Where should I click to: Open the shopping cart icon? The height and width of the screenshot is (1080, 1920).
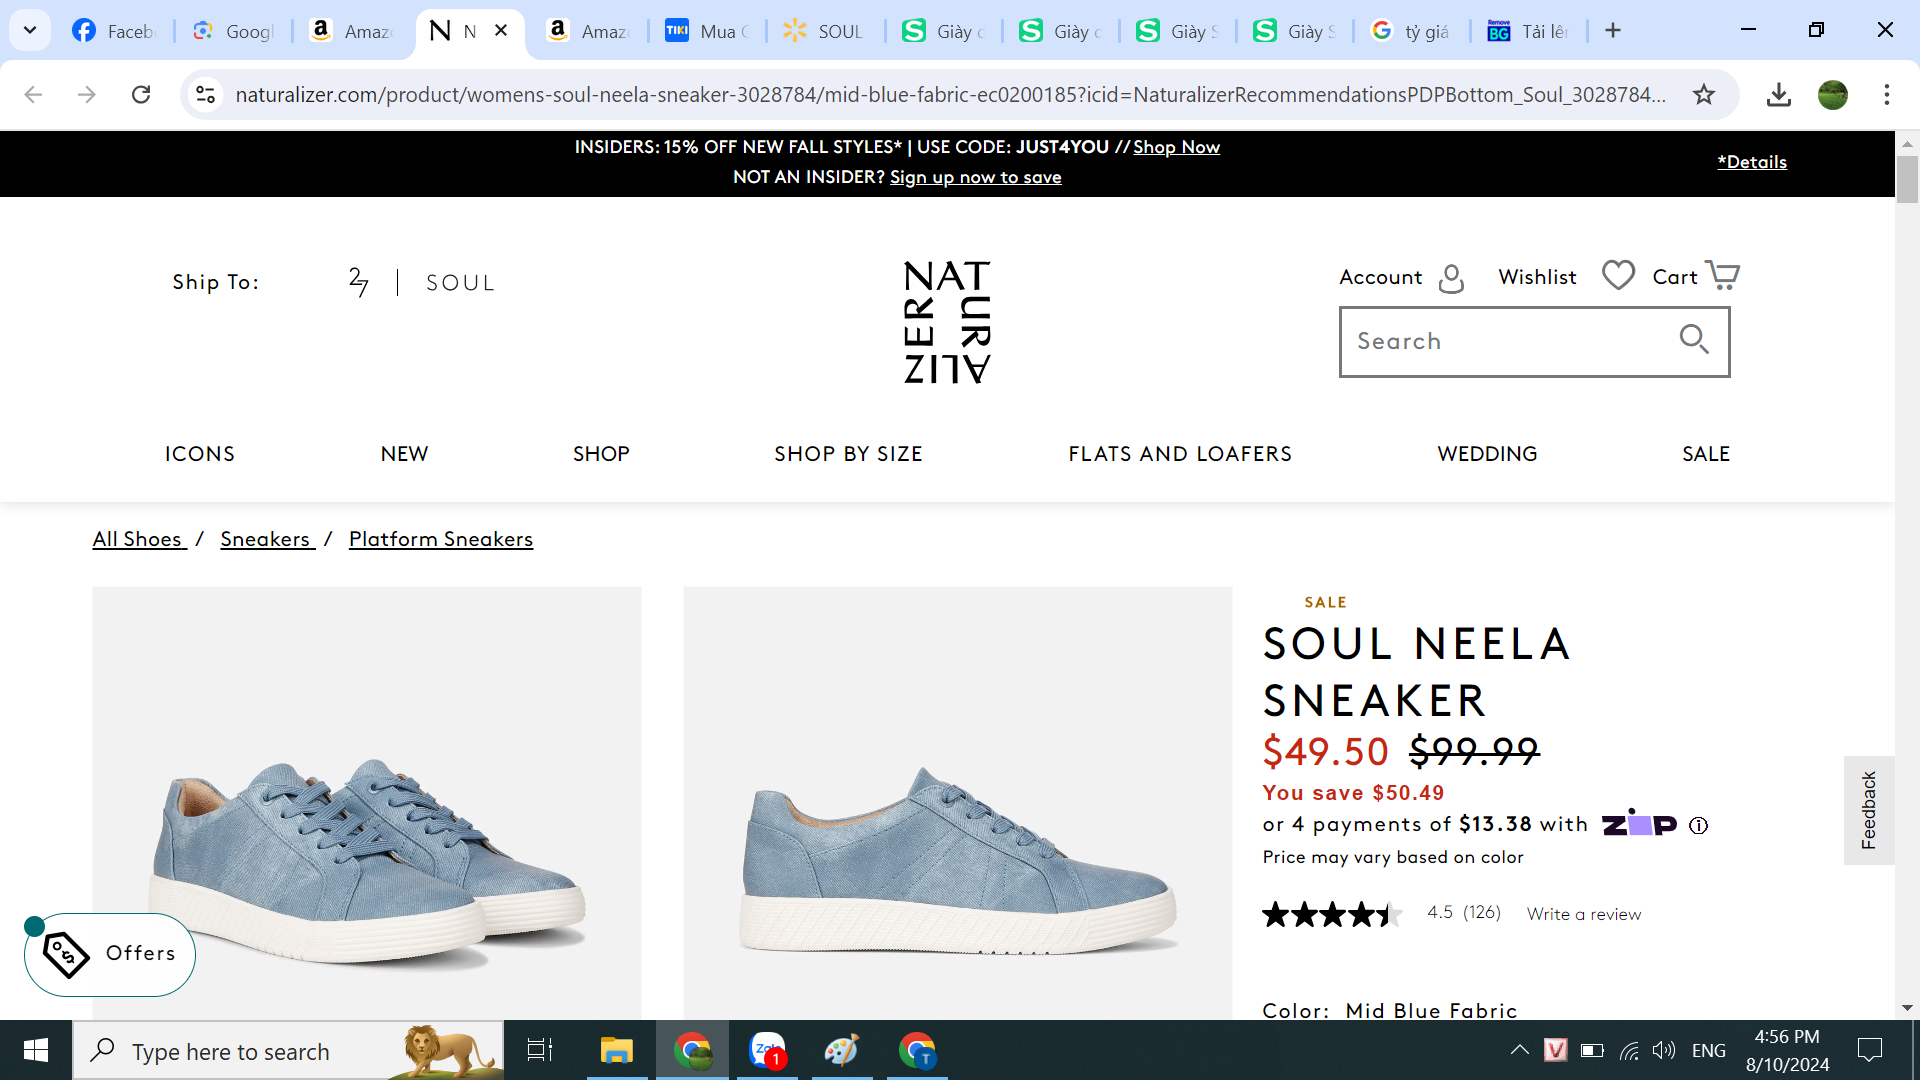pyautogui.click(x=1722, y=275)
